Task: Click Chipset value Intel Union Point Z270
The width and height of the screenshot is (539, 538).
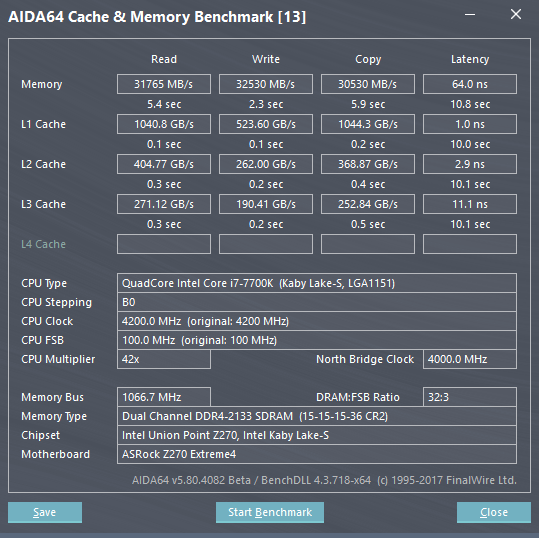Action: click(x=317, y=435)
